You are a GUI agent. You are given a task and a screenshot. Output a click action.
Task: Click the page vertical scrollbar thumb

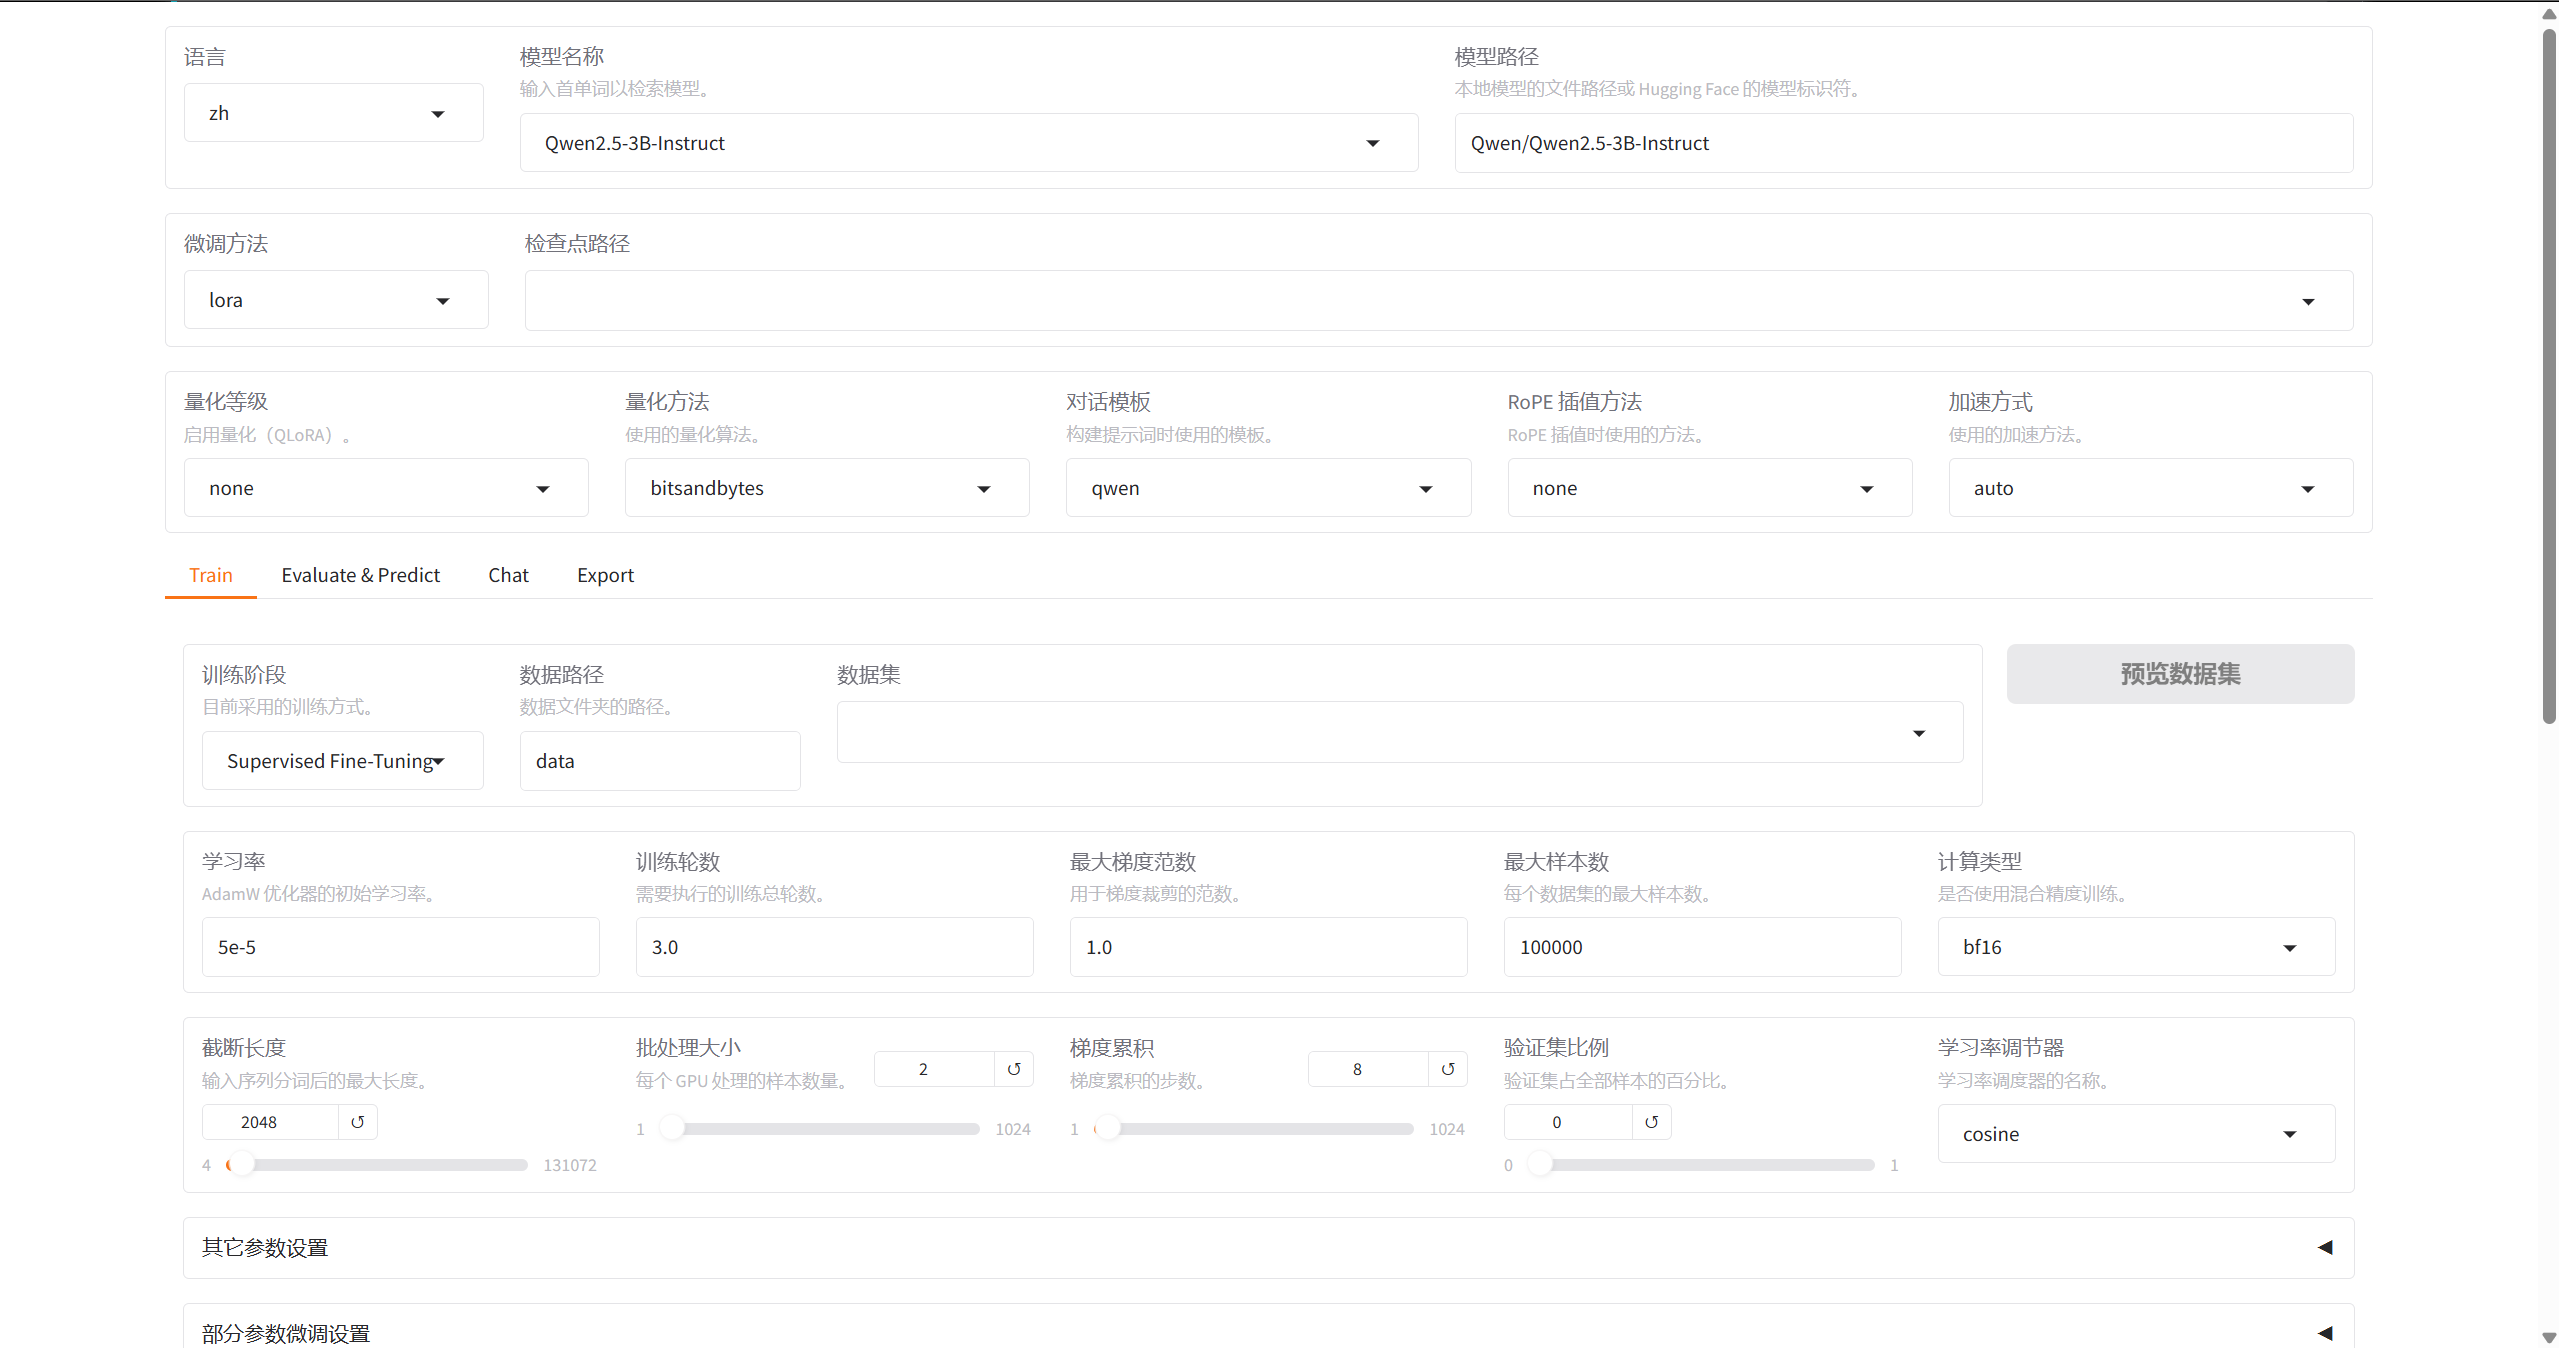2549,375
